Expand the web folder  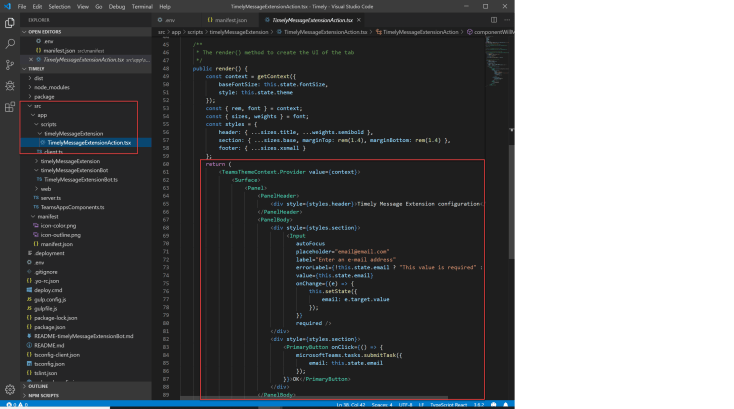(45, 189)
